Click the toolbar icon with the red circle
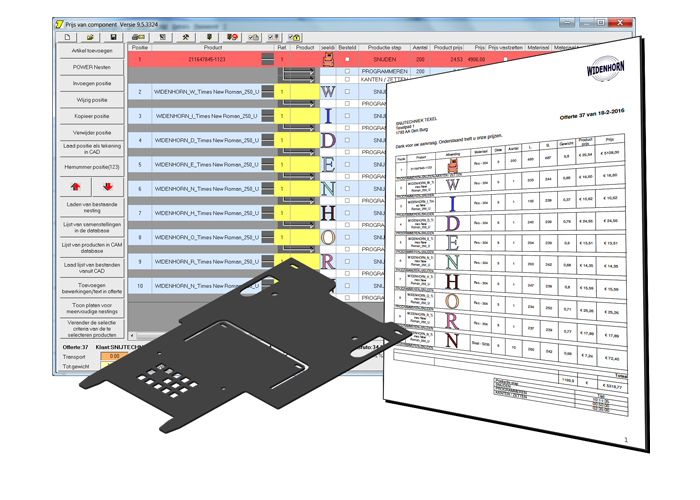This screenshot has height=500, width=700. point(232,37)
